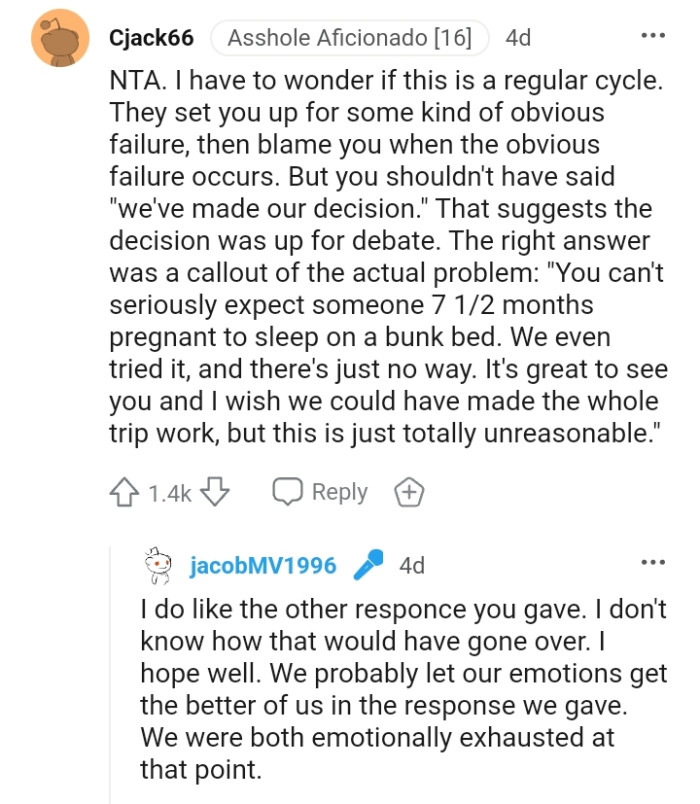Open Cjack66's profile
700x804 pixels.
[x=152, y=38]
